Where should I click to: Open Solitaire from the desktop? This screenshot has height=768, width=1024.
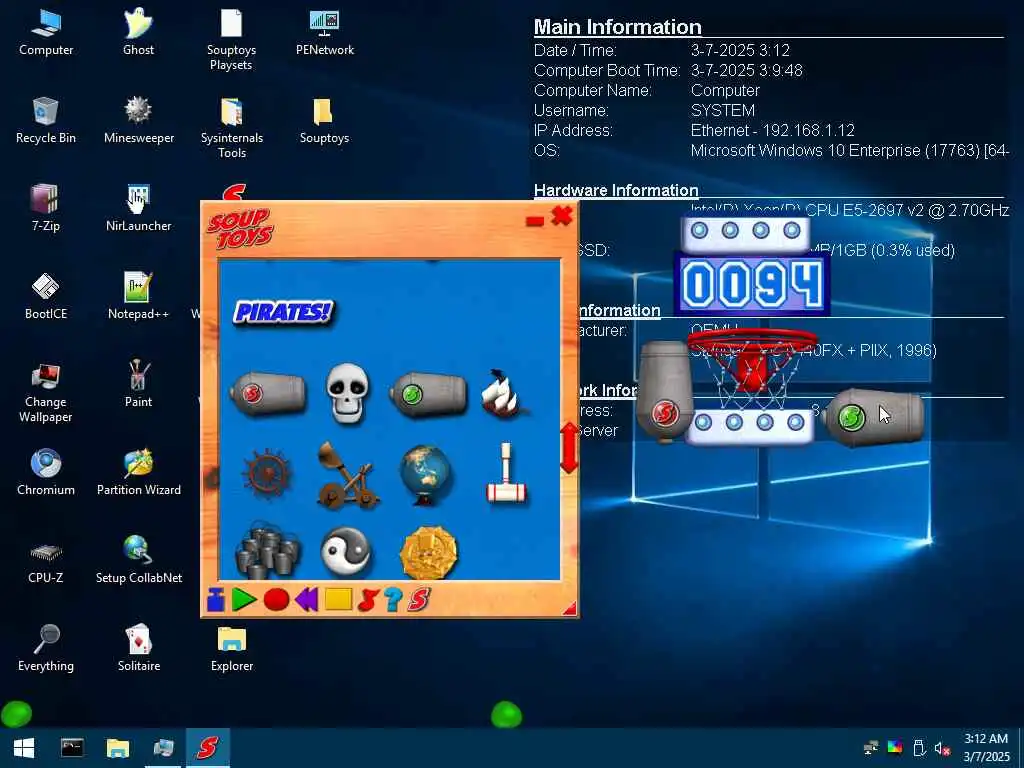(x=138, y=649)
